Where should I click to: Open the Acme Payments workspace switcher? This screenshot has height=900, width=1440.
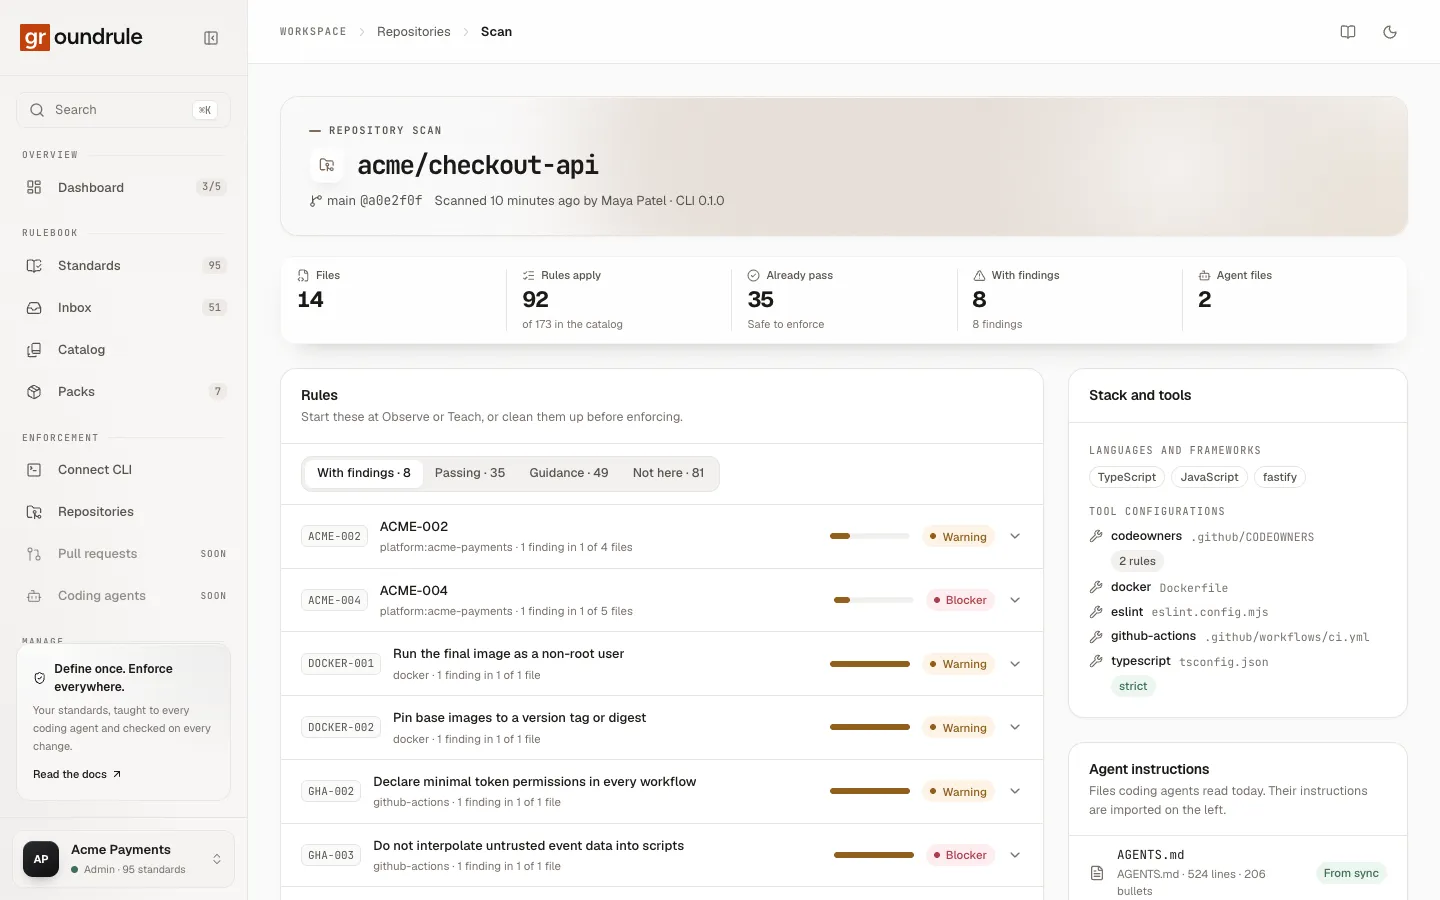click(x=124, y=859)
